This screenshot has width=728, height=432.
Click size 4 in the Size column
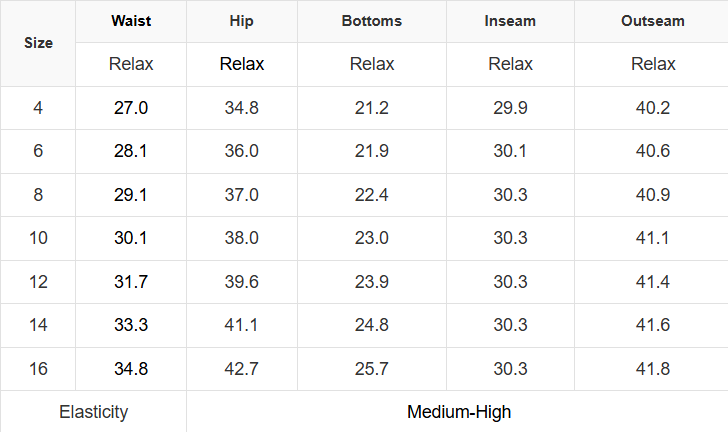[x=38, y=108]
